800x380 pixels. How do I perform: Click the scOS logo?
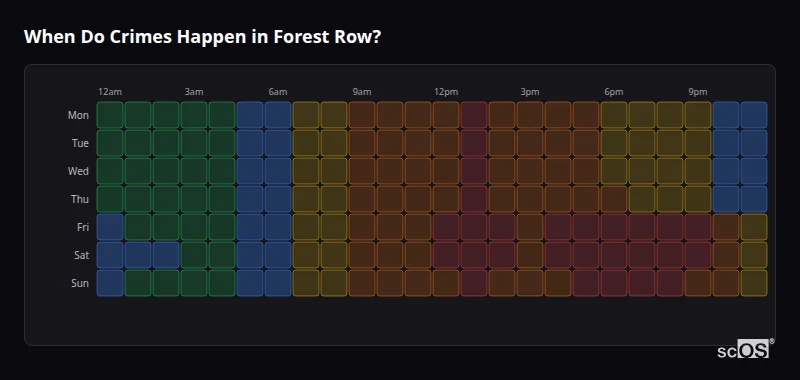(745, 349)
